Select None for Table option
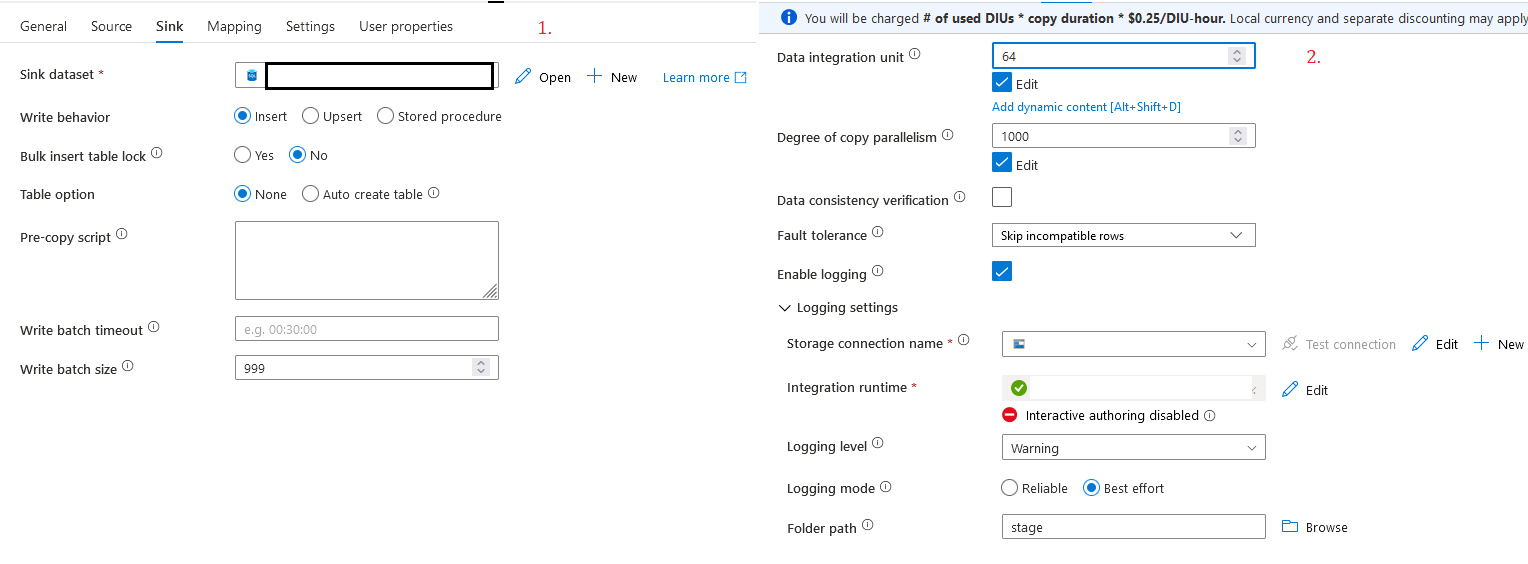This screenshot has width=1528, height=564. pos(242,194)
